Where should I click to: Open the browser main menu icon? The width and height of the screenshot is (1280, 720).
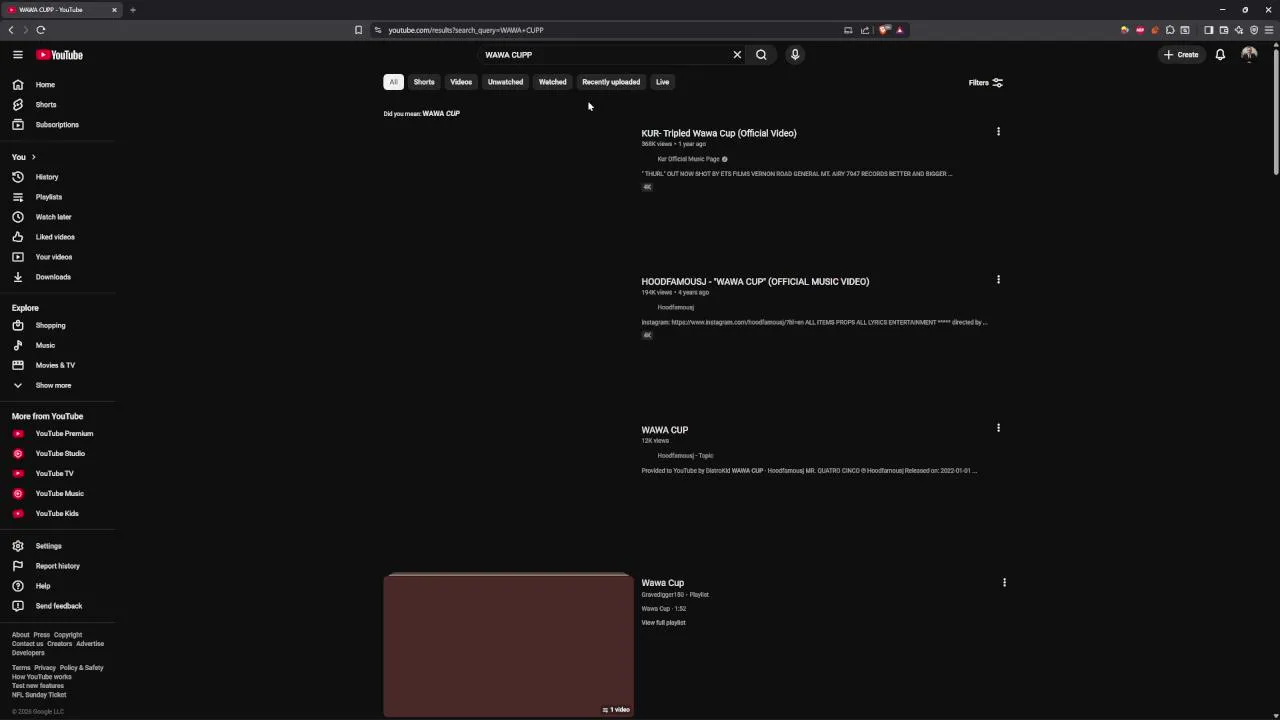(1269, 30)
